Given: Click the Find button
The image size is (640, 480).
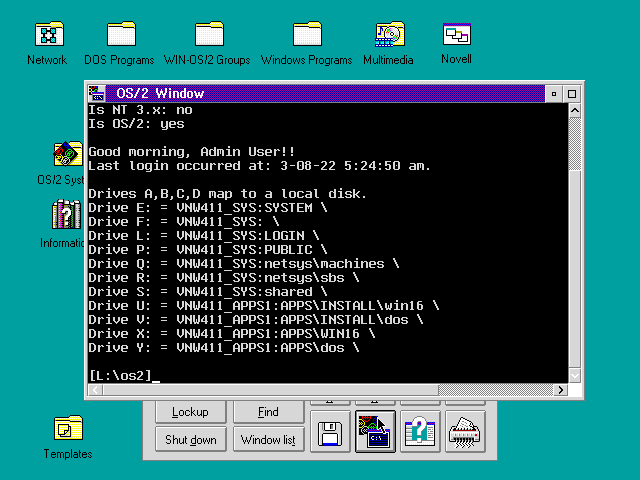Looking at the screenshot, I should click(x=268, y=412).
